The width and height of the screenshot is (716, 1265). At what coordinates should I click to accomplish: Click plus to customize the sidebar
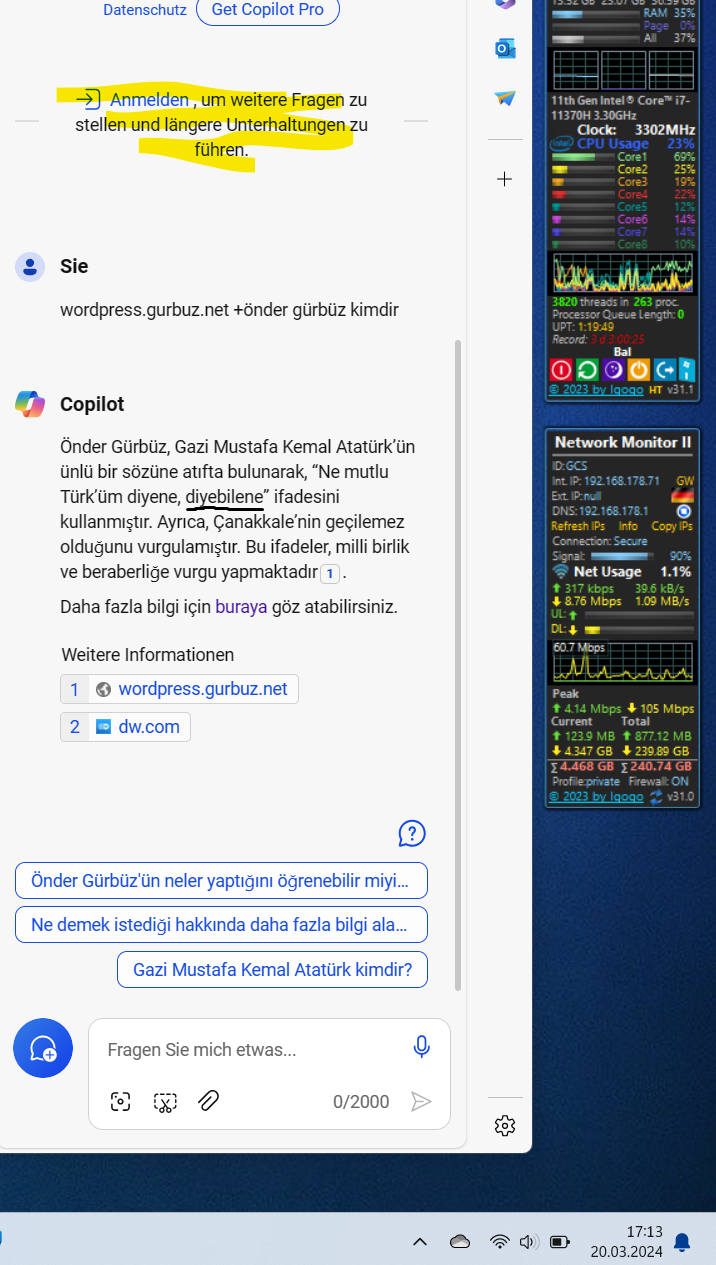505,179
